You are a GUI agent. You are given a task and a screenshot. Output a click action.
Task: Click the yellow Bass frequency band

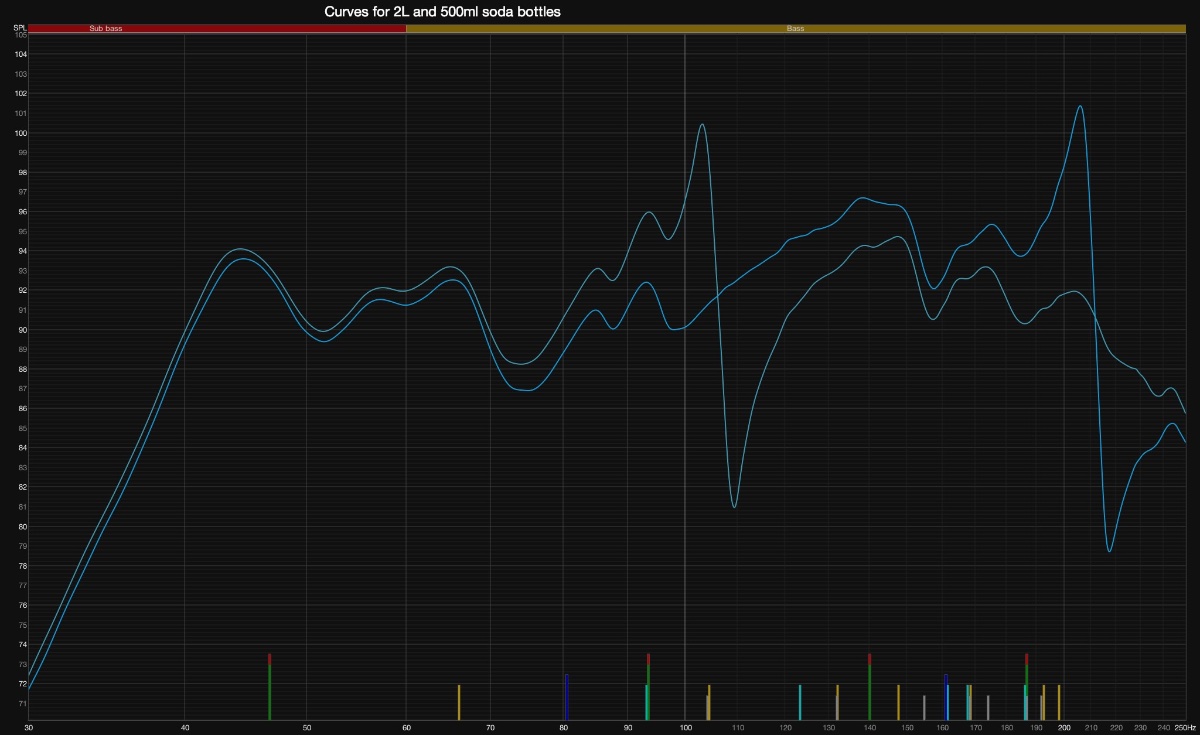click(795, 29)
